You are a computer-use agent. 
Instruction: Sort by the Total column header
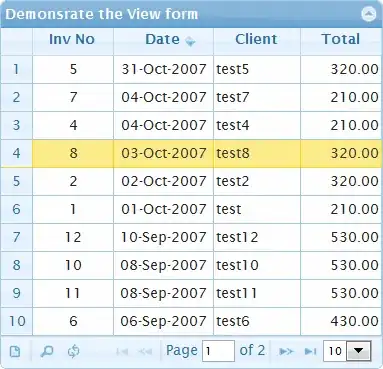click(x=341, y=41)
